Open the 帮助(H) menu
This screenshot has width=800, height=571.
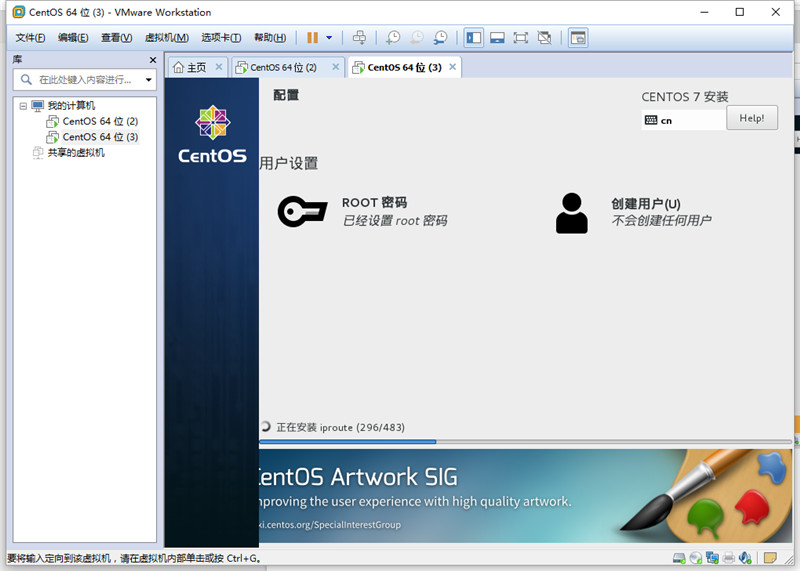point(270,38)
